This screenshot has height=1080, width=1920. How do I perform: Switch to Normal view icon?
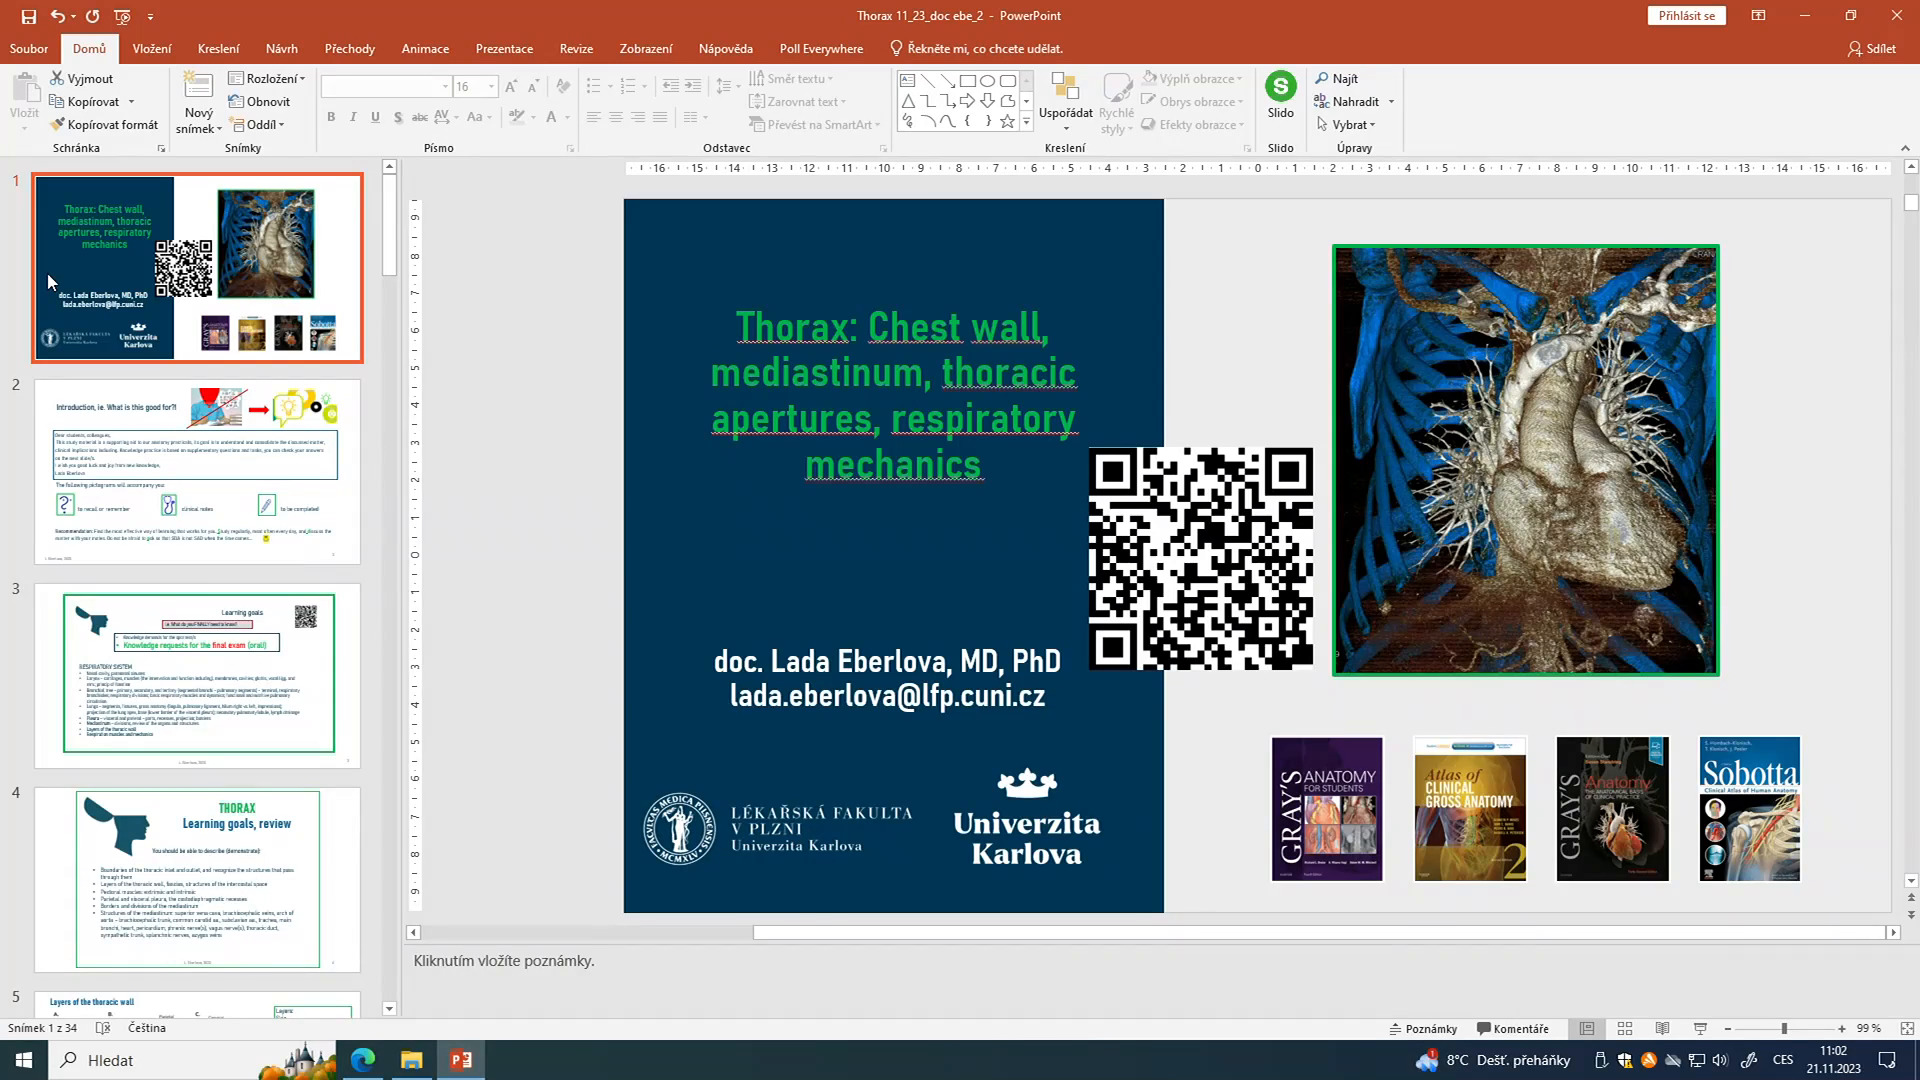[x=1587, y=1028]
